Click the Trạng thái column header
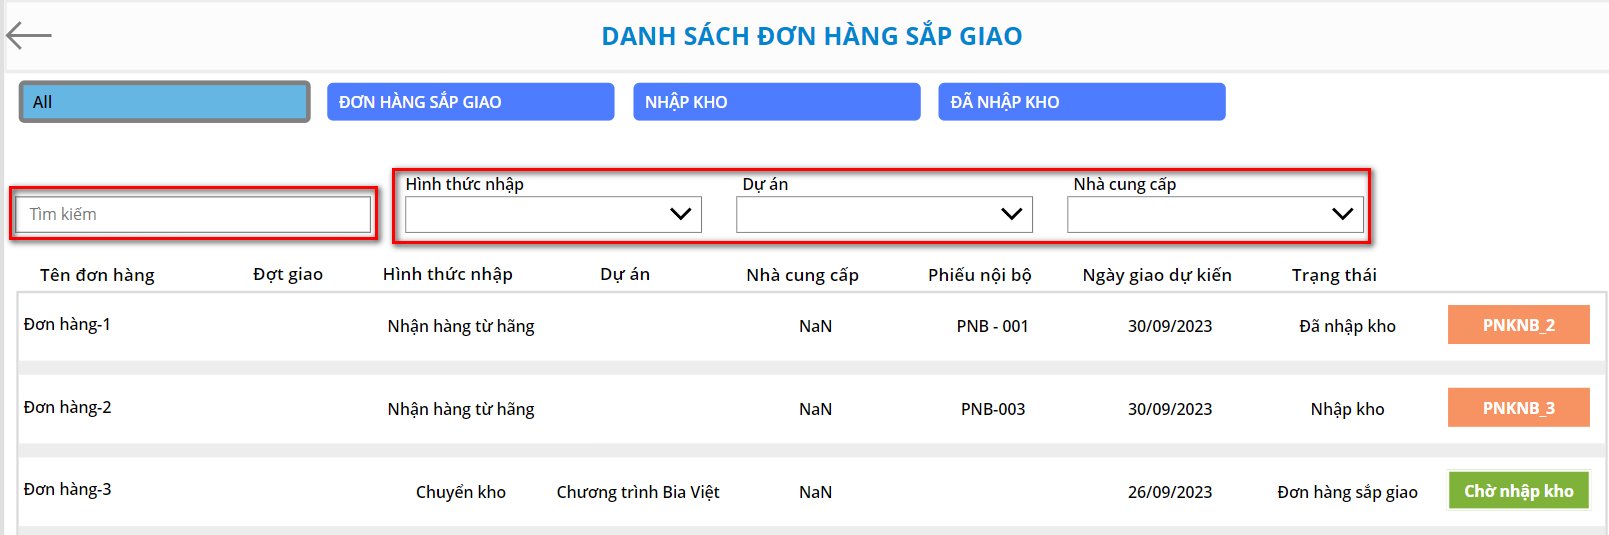Image resolution: width=1609 pixels, height=535 pixels. pyautogui.click(x=1334, y=275)
